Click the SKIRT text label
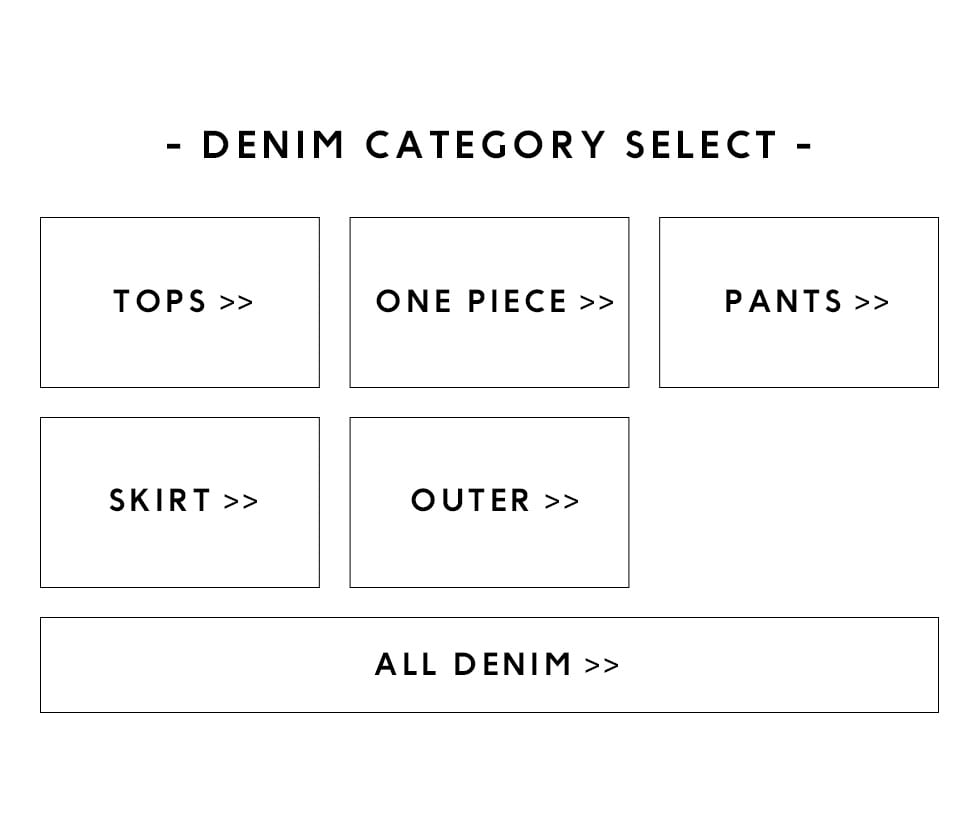Viewport: 980px width, 830px height. (x=160, y=501)
